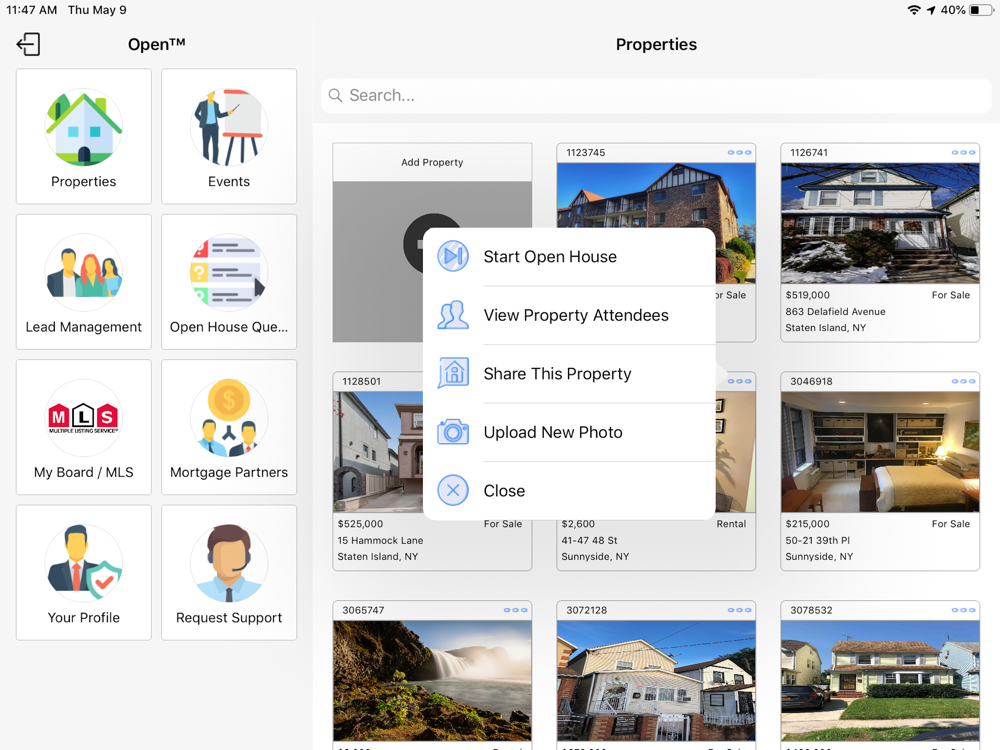This screenshot has height=750, width=1000.
Task: Click the $519,000 price text
Action: 807,295
